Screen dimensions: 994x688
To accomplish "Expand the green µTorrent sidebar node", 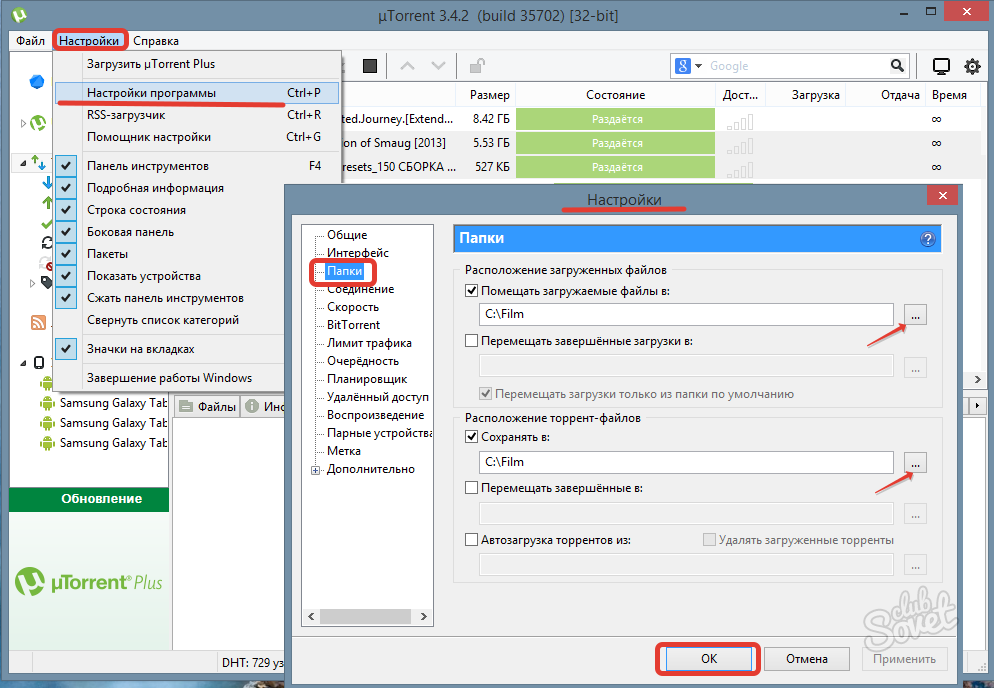I will click(23, 123).
